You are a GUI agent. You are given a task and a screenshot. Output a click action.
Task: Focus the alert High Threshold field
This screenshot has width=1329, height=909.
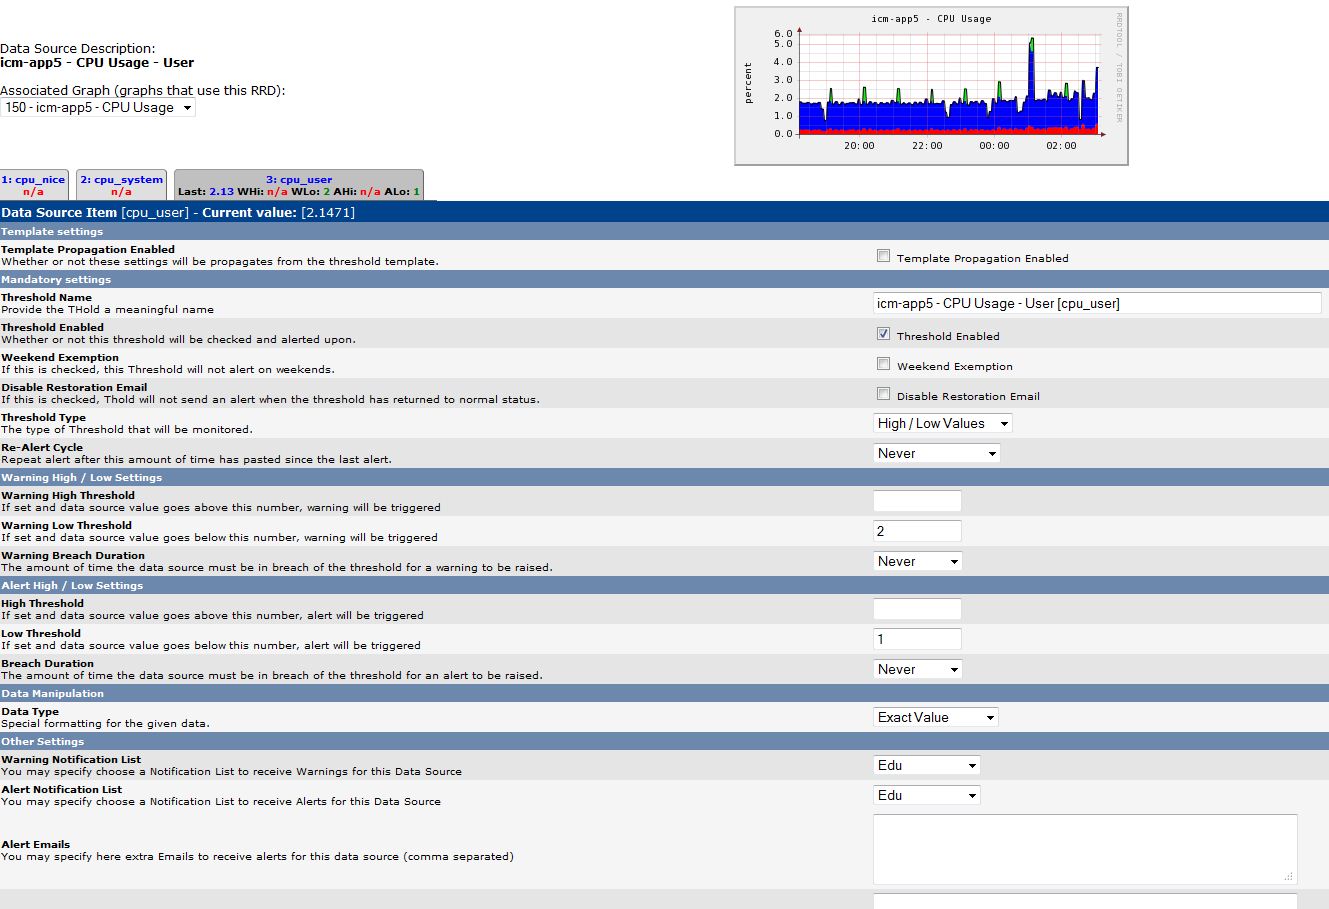pos(917,609)
